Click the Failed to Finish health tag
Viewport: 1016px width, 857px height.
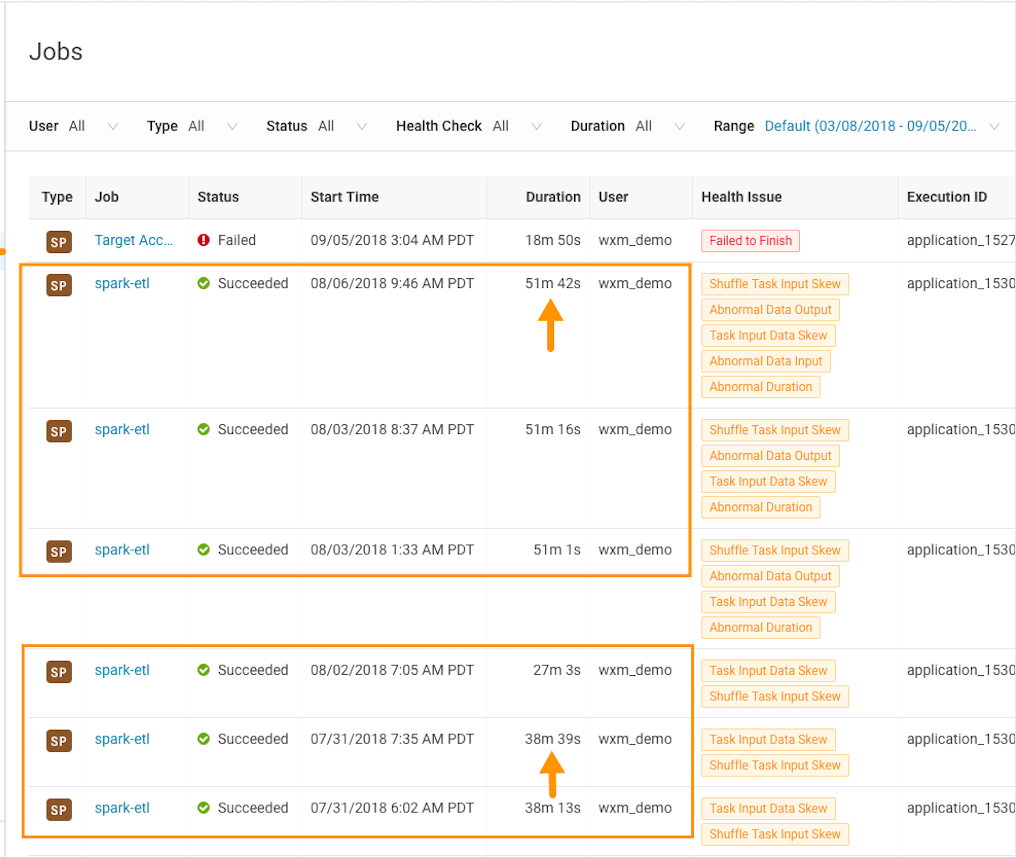[x=750, y=241]
